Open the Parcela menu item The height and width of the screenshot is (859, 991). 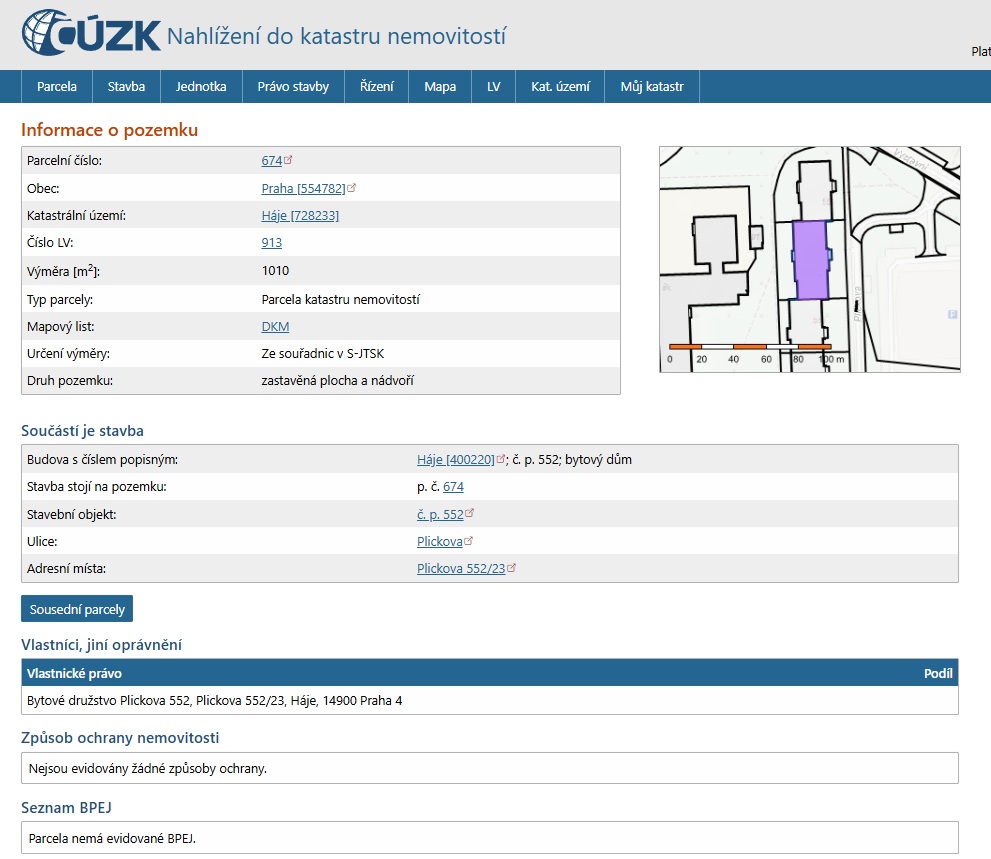57,86
